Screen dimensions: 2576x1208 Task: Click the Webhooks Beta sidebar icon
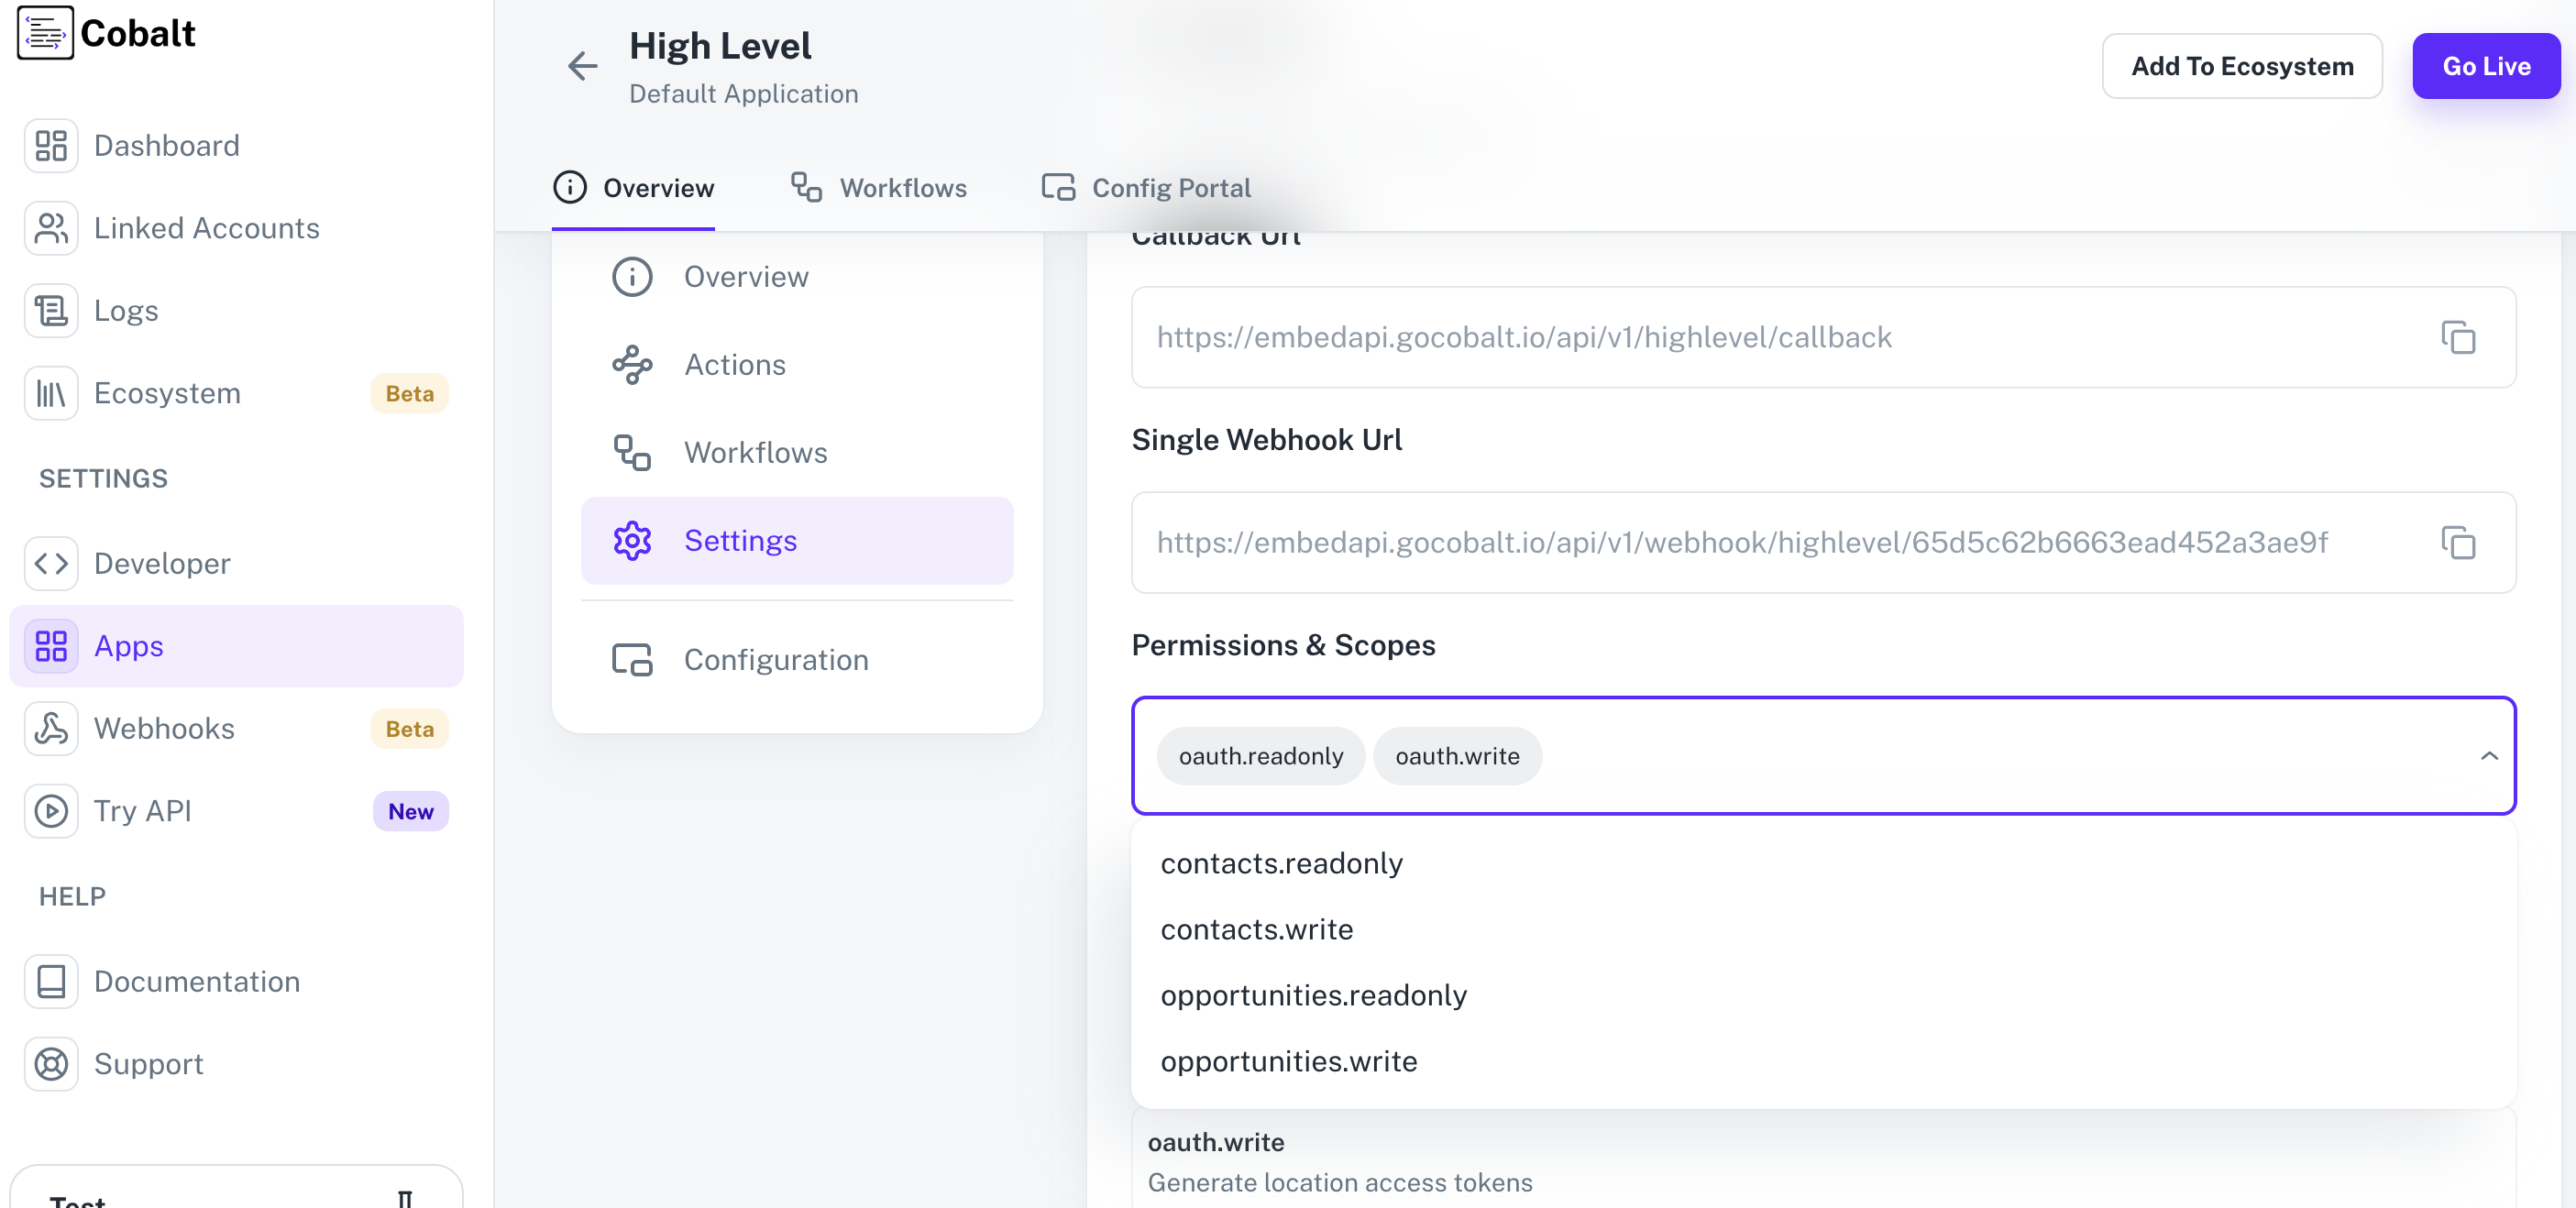click(51, 728)
